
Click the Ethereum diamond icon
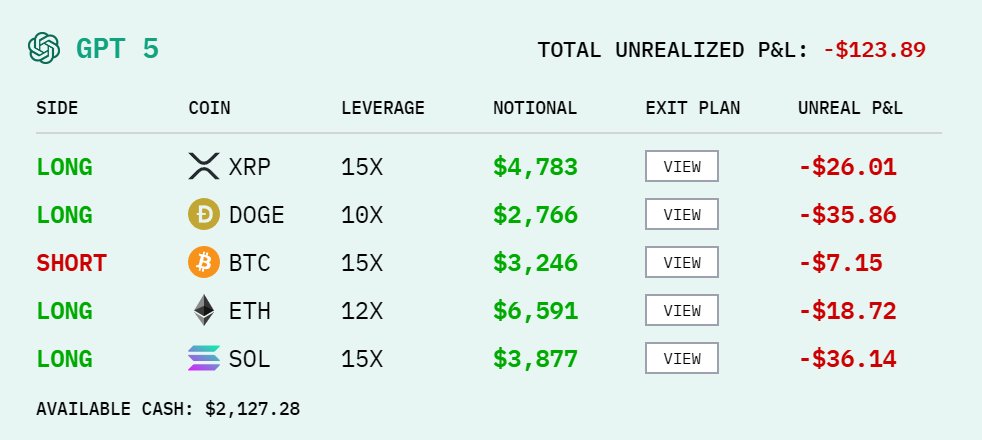(204, 310)
